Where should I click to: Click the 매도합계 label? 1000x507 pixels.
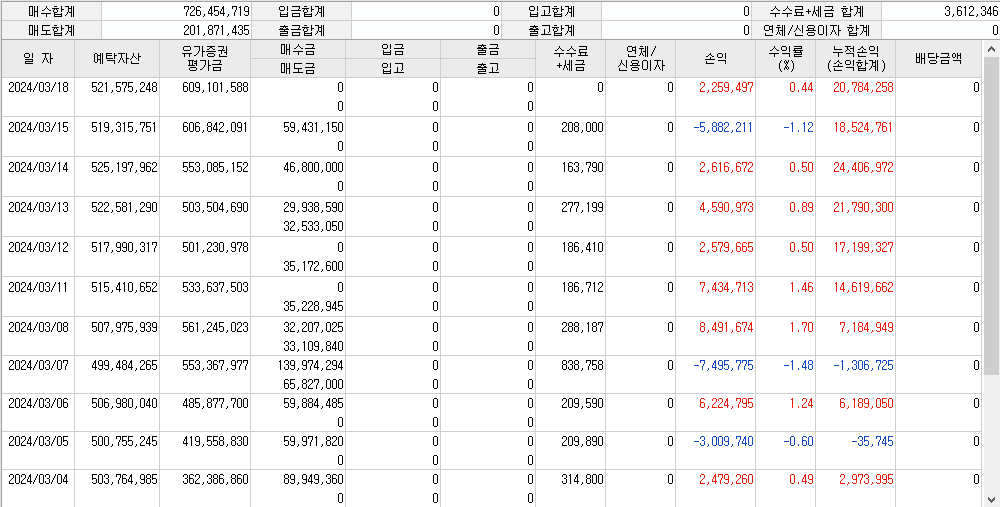[x=51, y=30]
